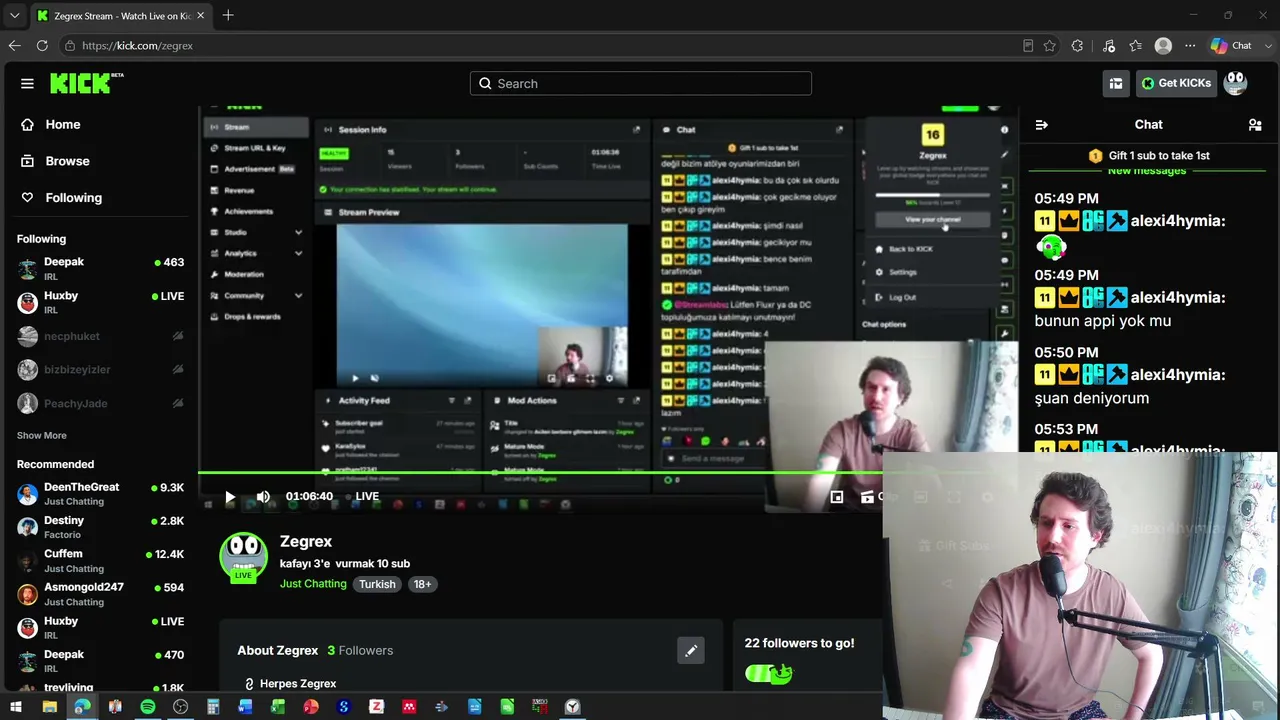Click the Turkish language tag
Viewport: 1280px width, 720px height.
pos(377,584)
